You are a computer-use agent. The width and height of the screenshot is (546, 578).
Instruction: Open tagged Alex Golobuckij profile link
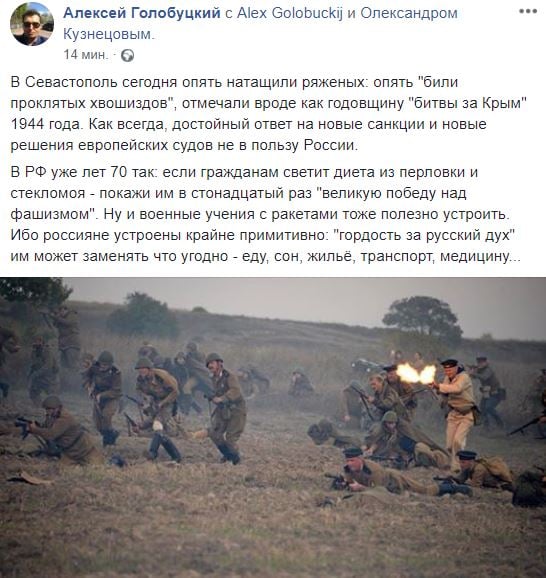point(289,13)
